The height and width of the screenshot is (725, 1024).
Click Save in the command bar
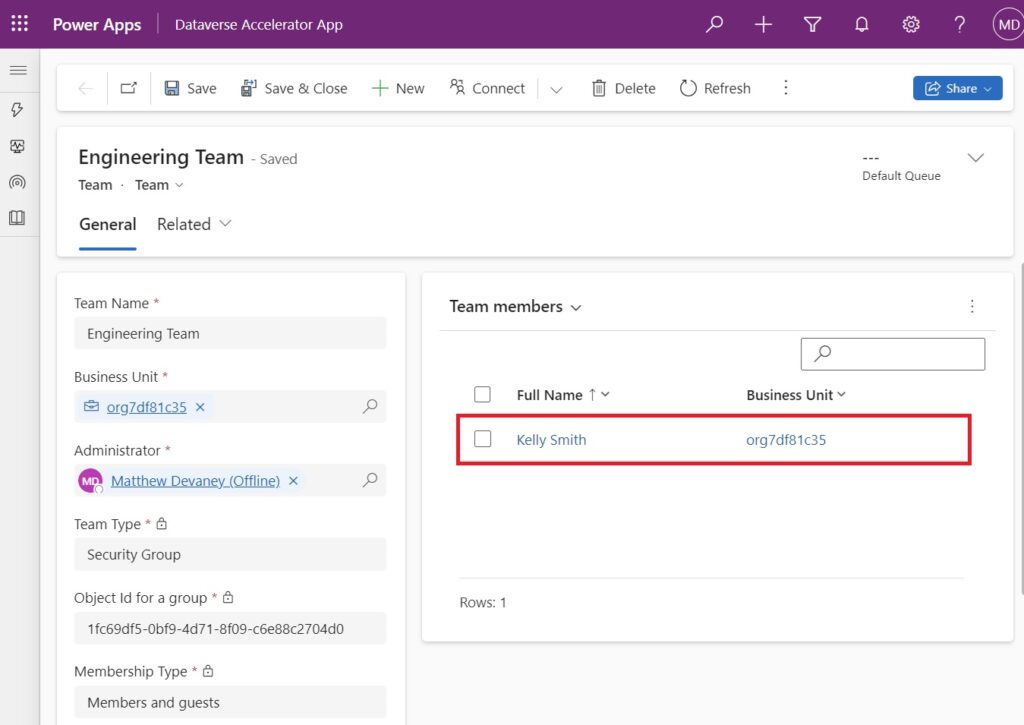[x=190, y=88]
